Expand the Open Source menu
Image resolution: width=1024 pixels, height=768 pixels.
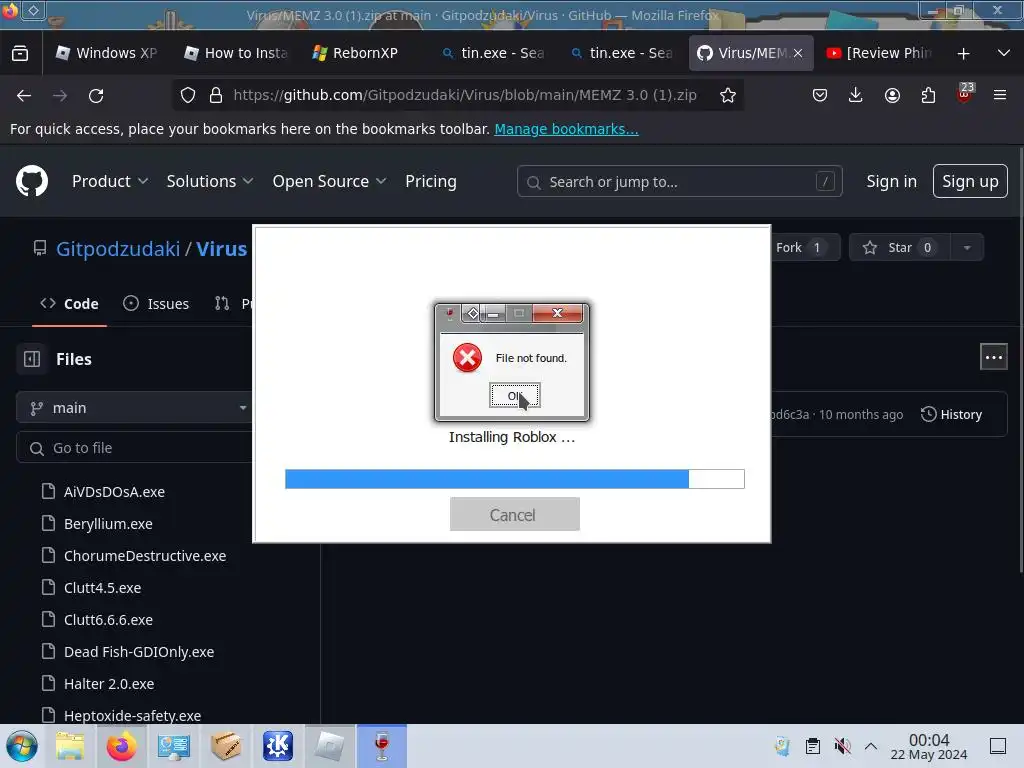(x=329, y=182)
